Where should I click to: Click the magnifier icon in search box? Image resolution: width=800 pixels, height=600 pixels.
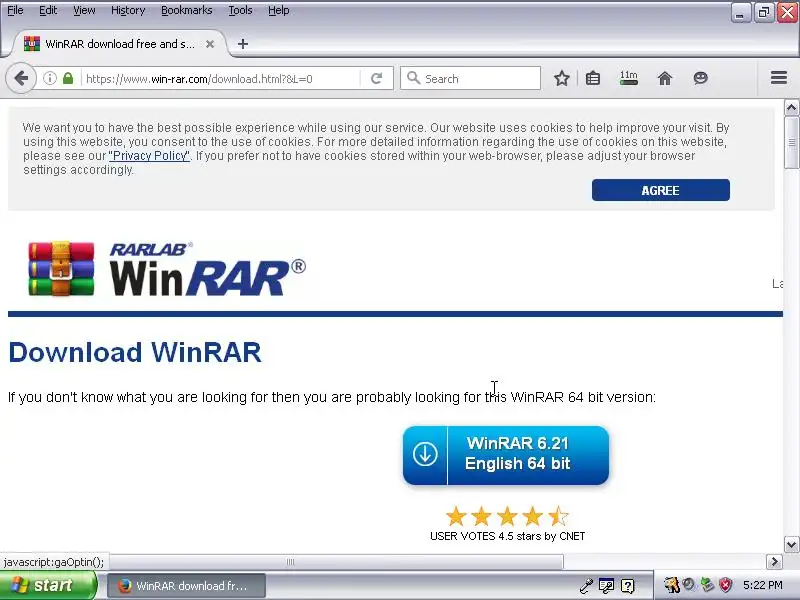tap(413, 78)
